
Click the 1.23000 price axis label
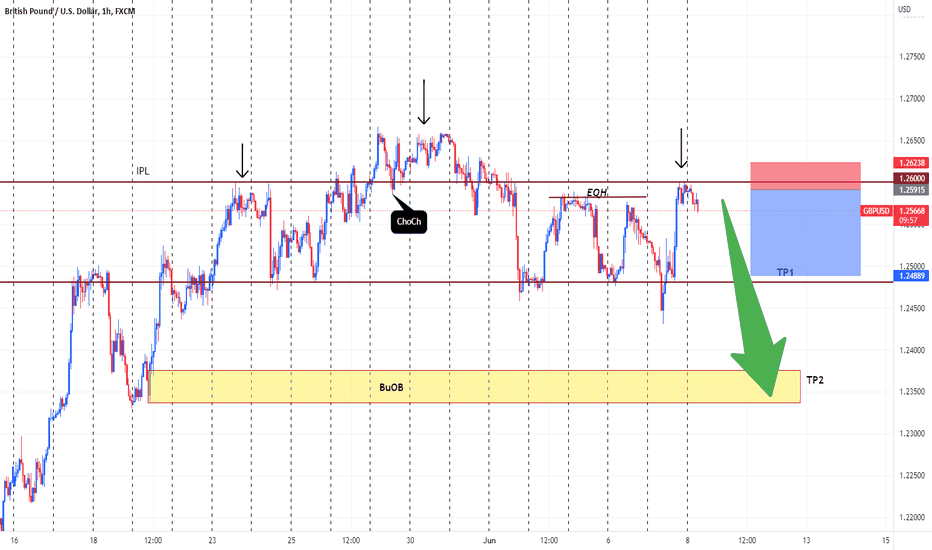coord(912,434)
